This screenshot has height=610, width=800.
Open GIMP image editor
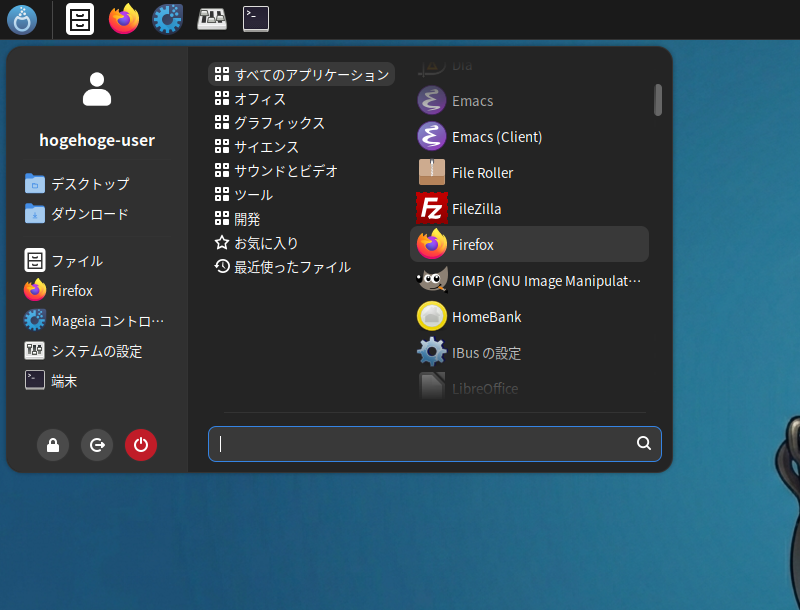tap(529, 281)
